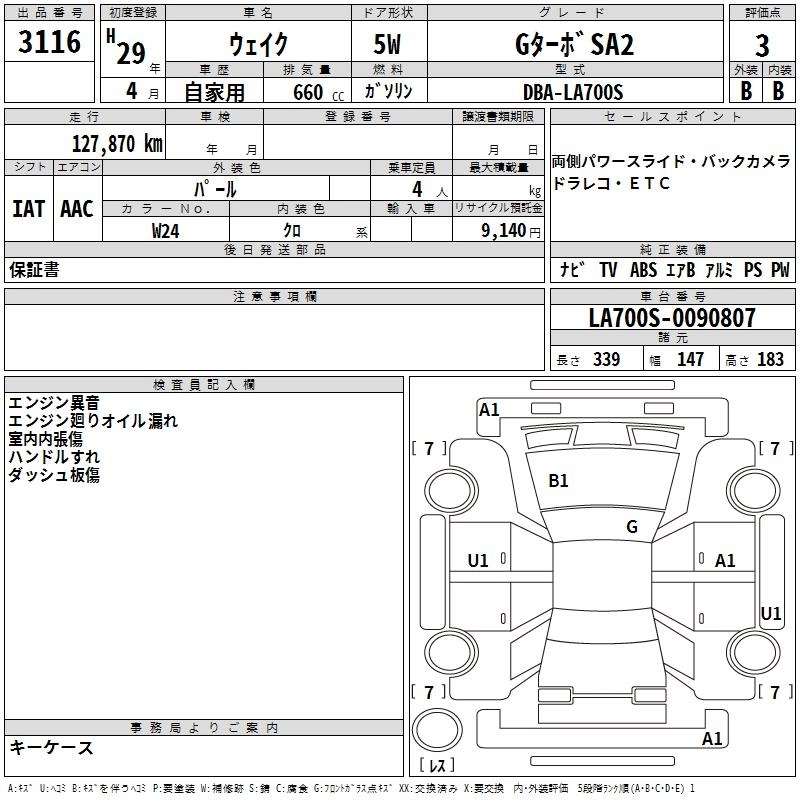Image resolution: width=800 pixels, height=800 pixels.
Task: Click the G windshield glass mark
Action: [631, 527]
